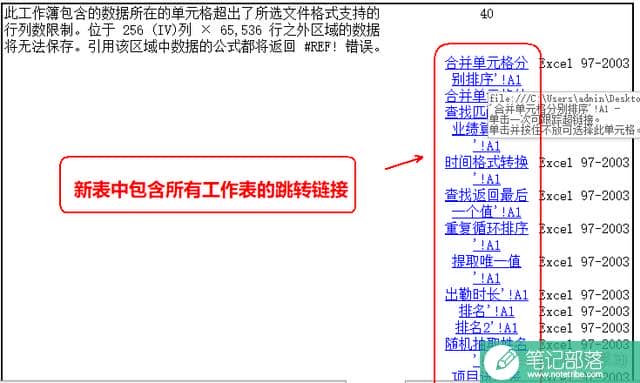Select the compatibility warning text cell
The image size is (640, 383).
(x=192, y=30)
